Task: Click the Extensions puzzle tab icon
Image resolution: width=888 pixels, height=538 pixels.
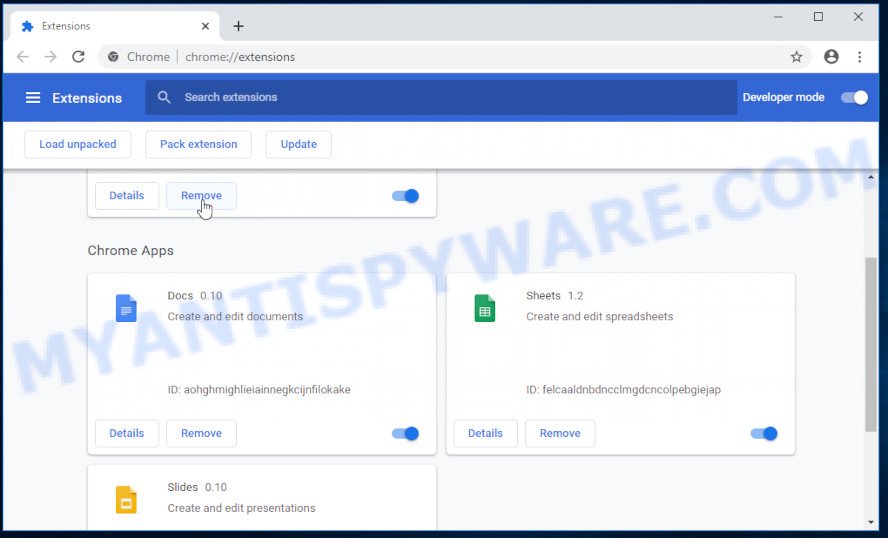Action: coord(27,26)
